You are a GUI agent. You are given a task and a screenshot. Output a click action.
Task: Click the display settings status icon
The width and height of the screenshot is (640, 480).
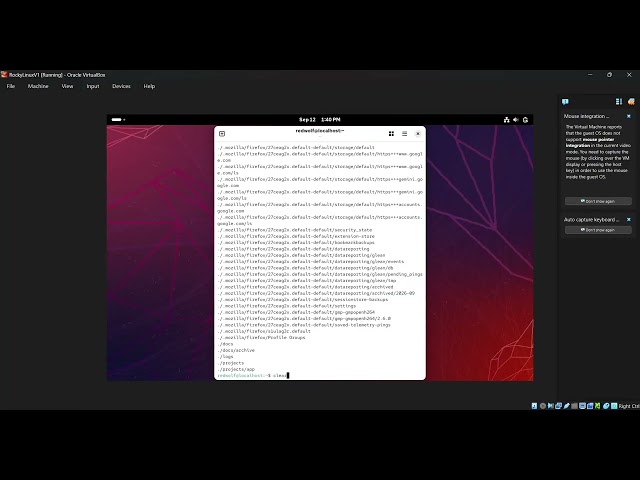point(582,406)
